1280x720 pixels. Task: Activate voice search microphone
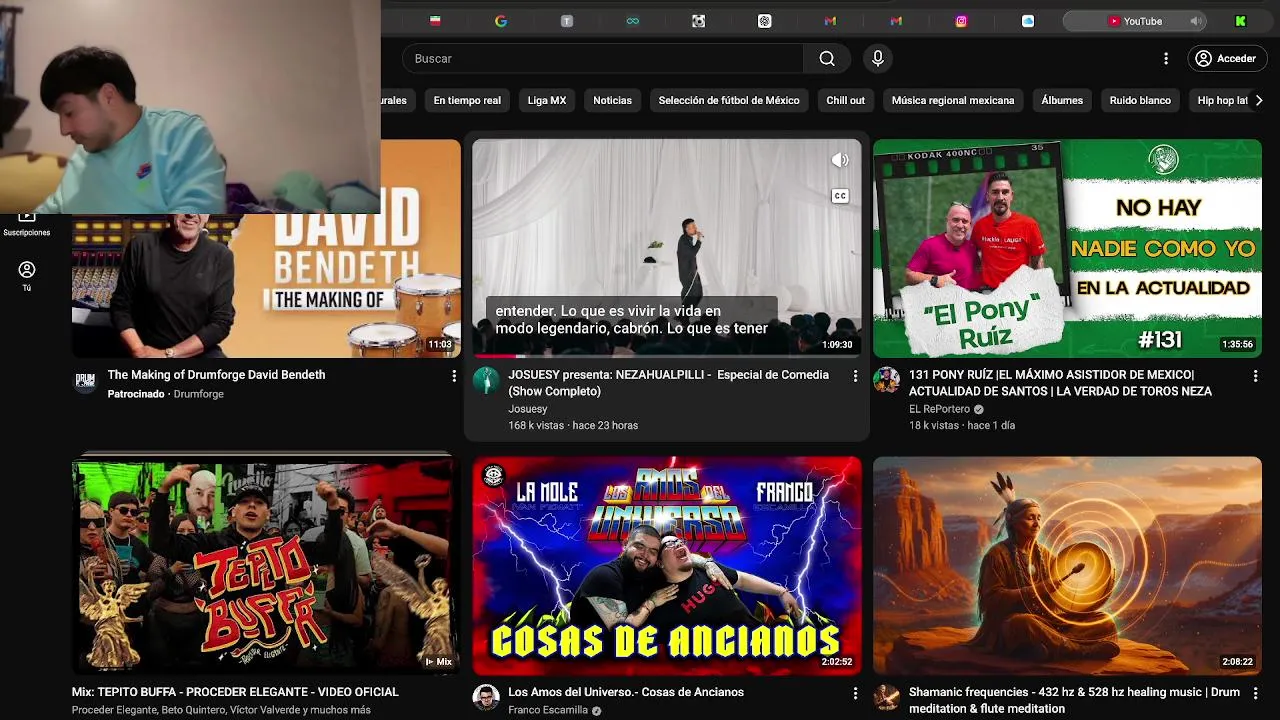[x=878, y=59]
